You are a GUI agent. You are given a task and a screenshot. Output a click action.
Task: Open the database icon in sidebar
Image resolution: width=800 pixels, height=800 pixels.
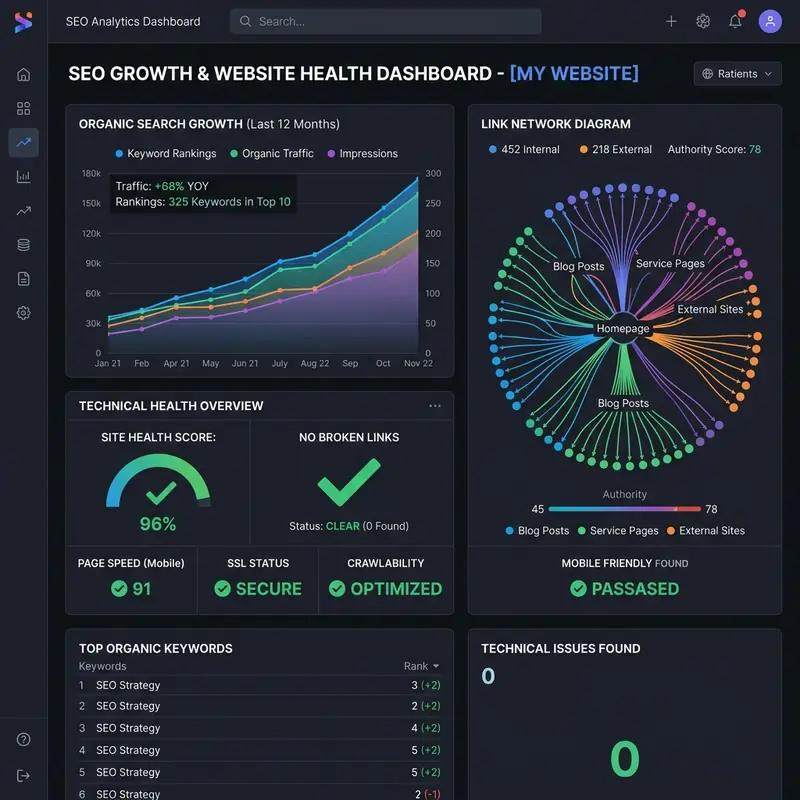point(23,245)
